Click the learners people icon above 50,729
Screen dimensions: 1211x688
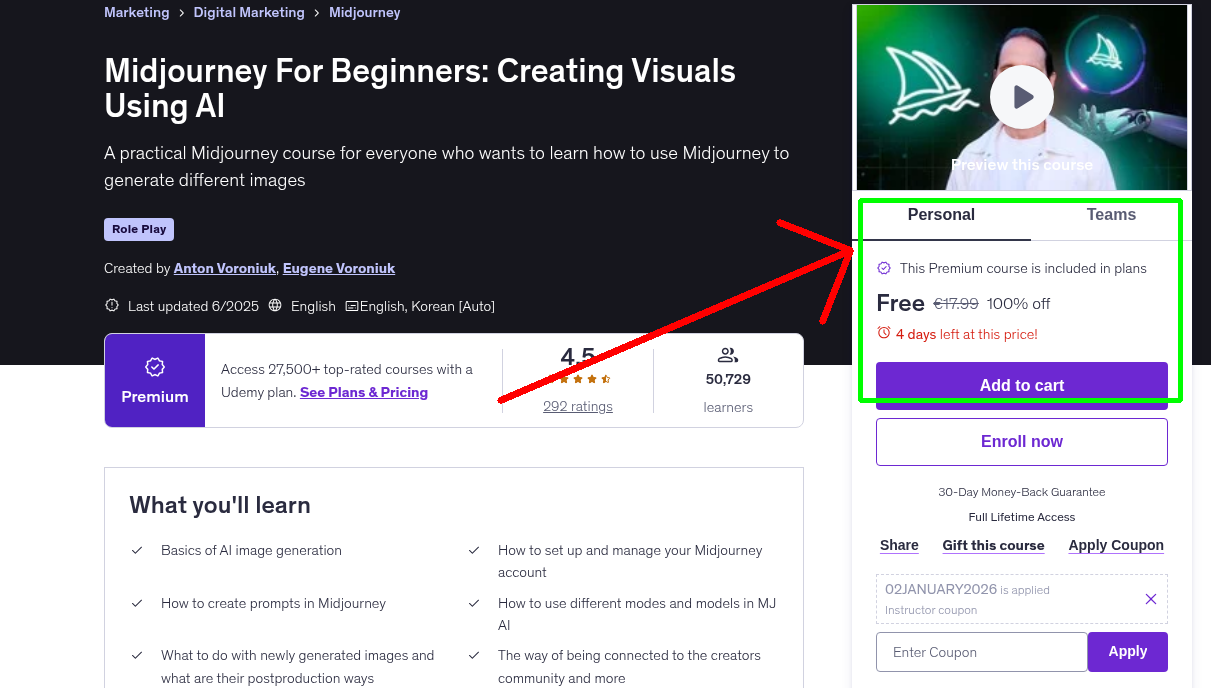[728, 354]
